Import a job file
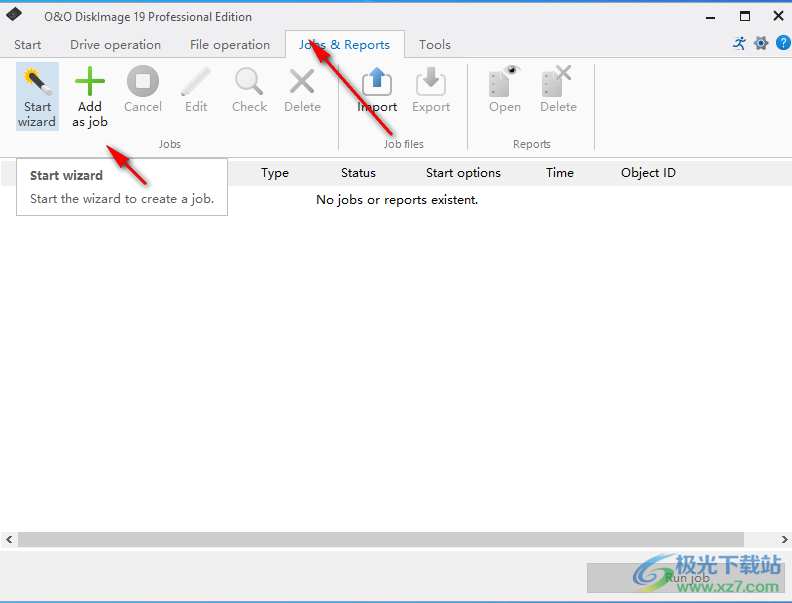Viewport: 792px width, 603px height. (x=377, y=89)
